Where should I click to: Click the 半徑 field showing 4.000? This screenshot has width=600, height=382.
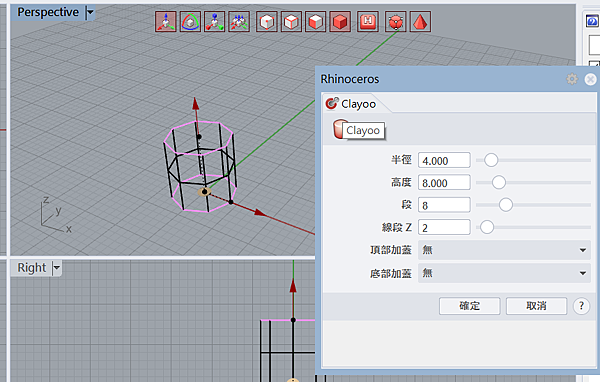(x=444, y=160)
